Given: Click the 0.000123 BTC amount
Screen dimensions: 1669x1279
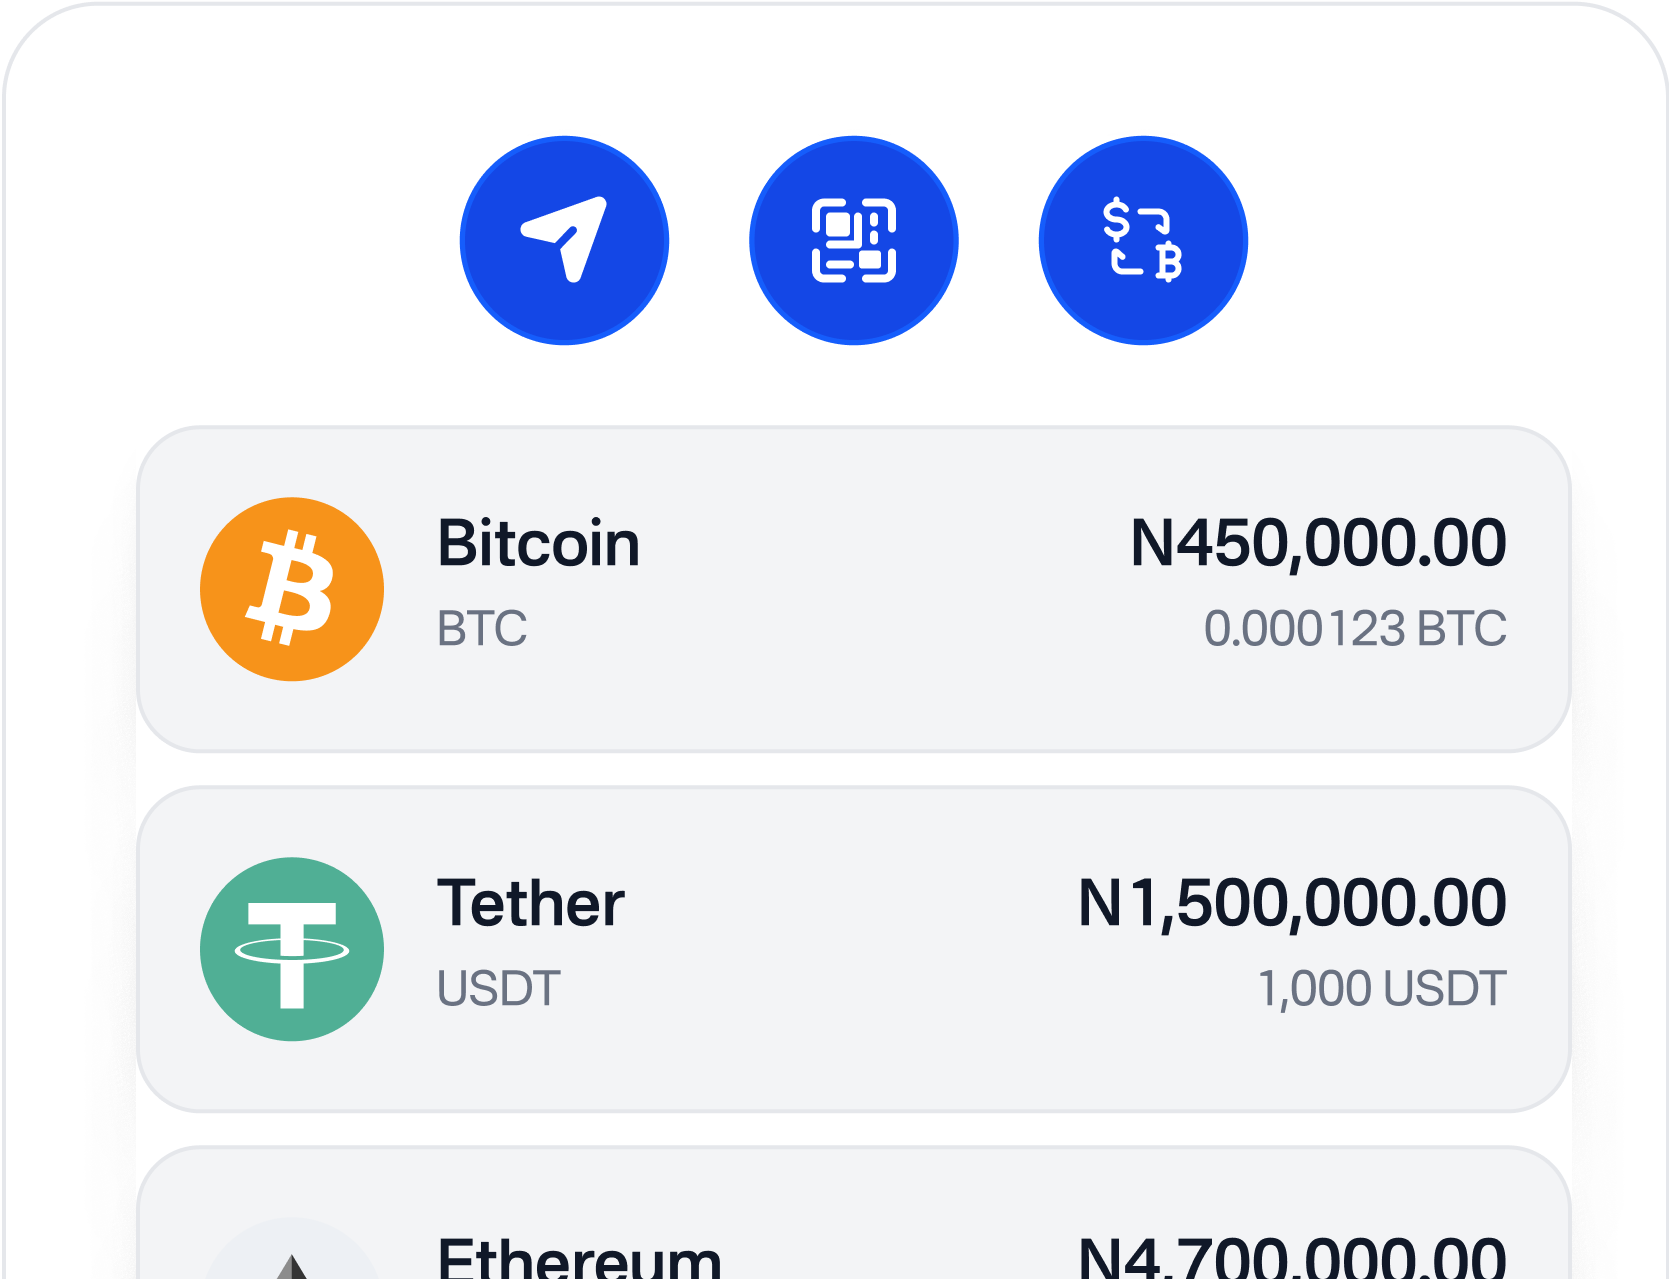Looking at the screenshot, I should 1354,629.
